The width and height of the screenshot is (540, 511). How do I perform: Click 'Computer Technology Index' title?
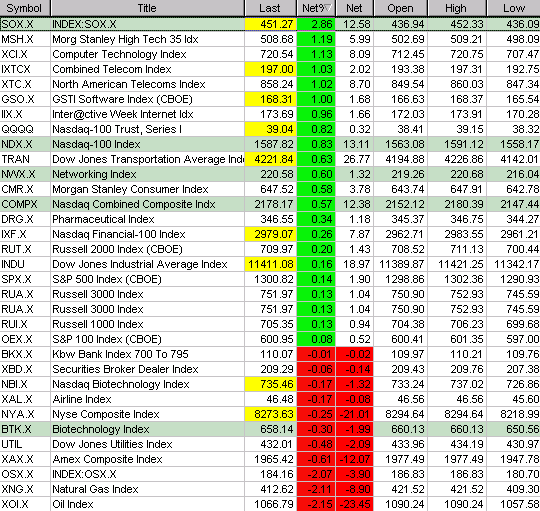pyautogui.click(x=120, y=54)
